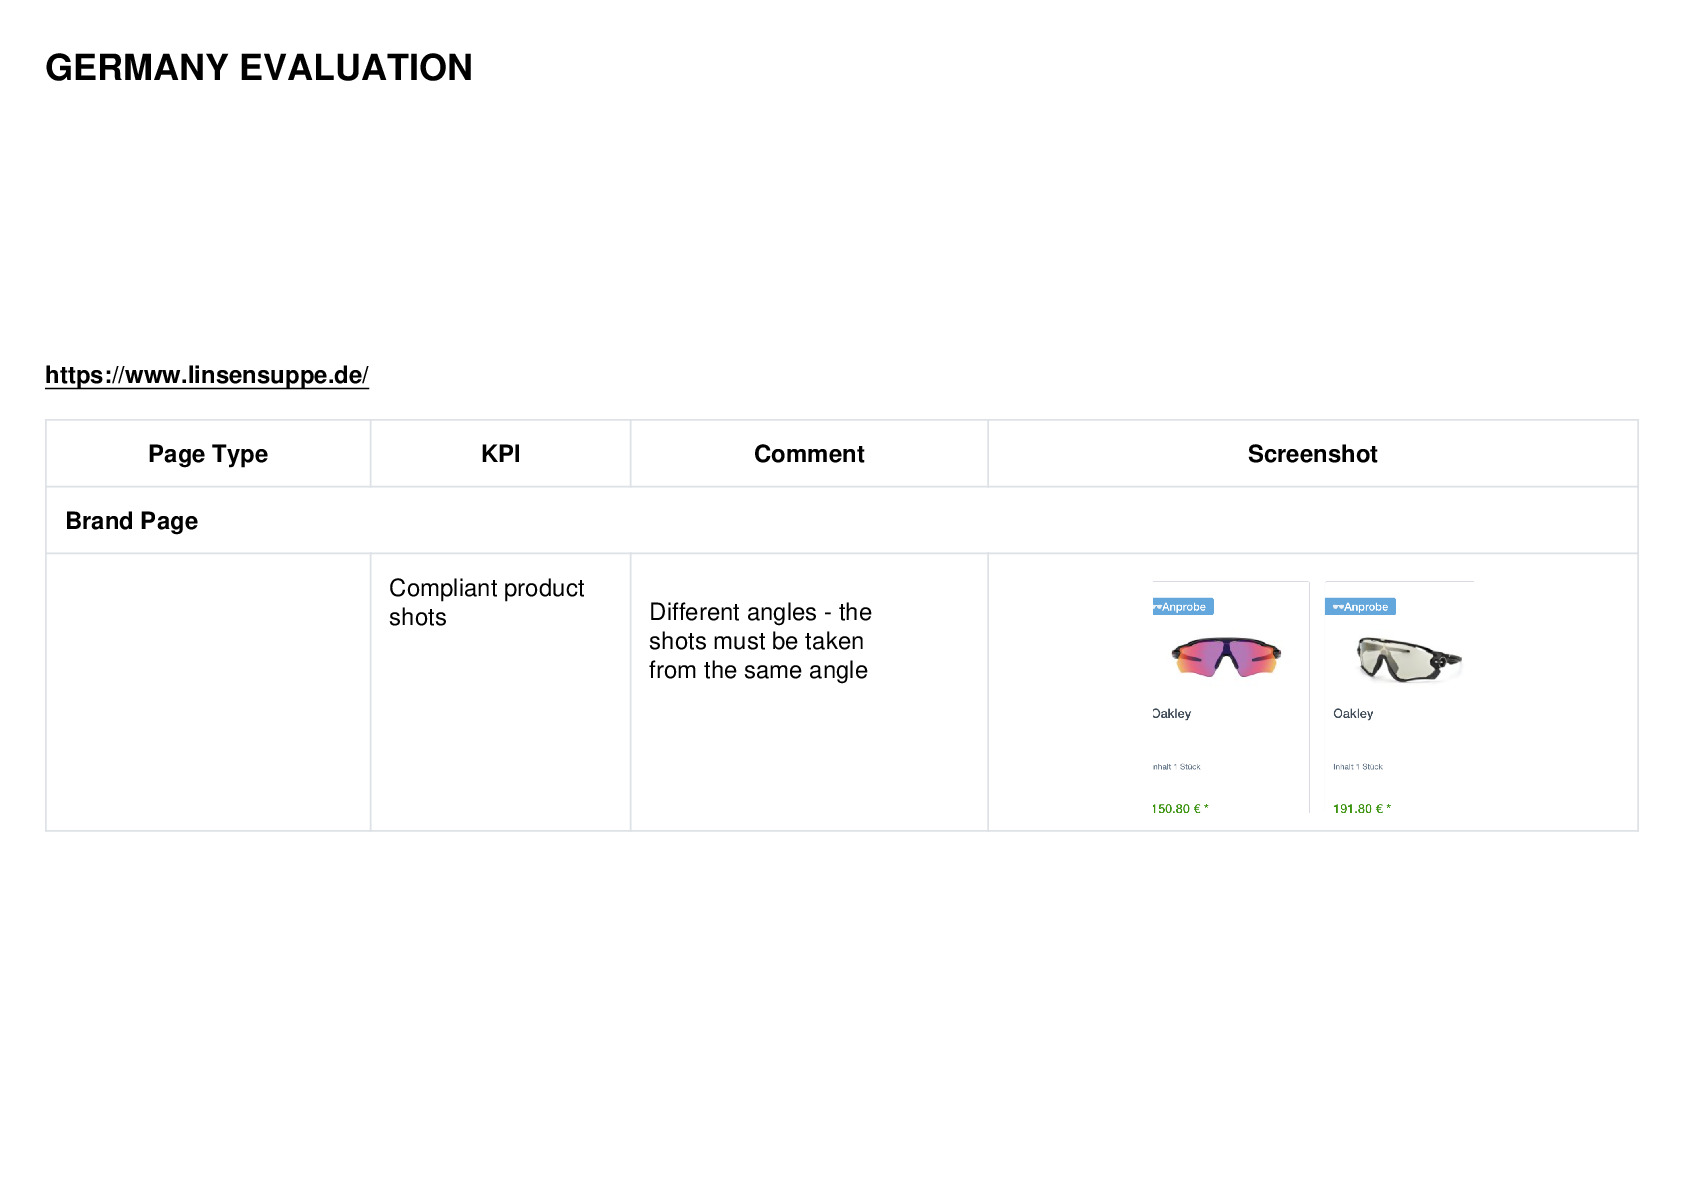Click the Screenshot column header

[x=1313, y=454]
